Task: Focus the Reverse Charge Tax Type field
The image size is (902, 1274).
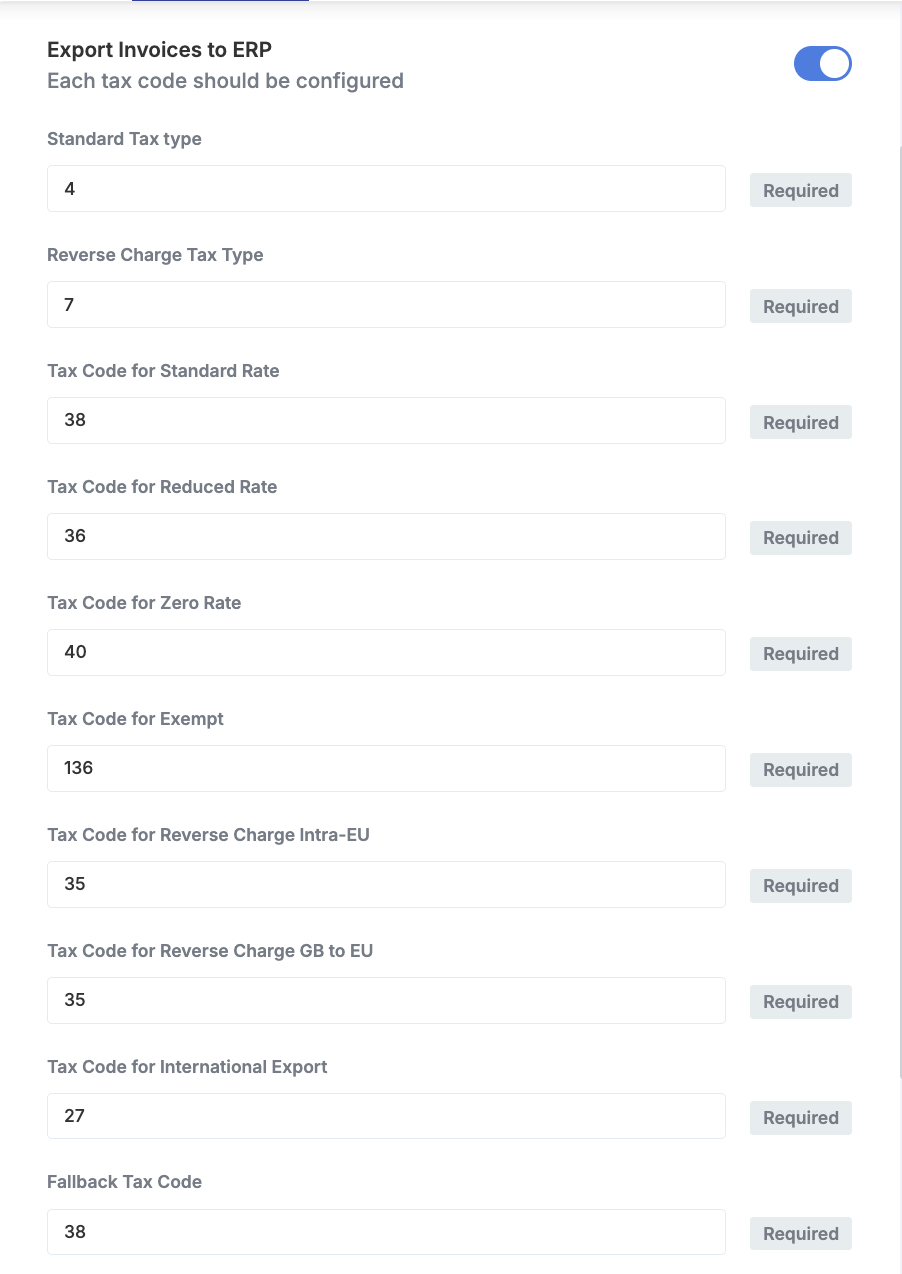Action: click(x=386, y=305)
